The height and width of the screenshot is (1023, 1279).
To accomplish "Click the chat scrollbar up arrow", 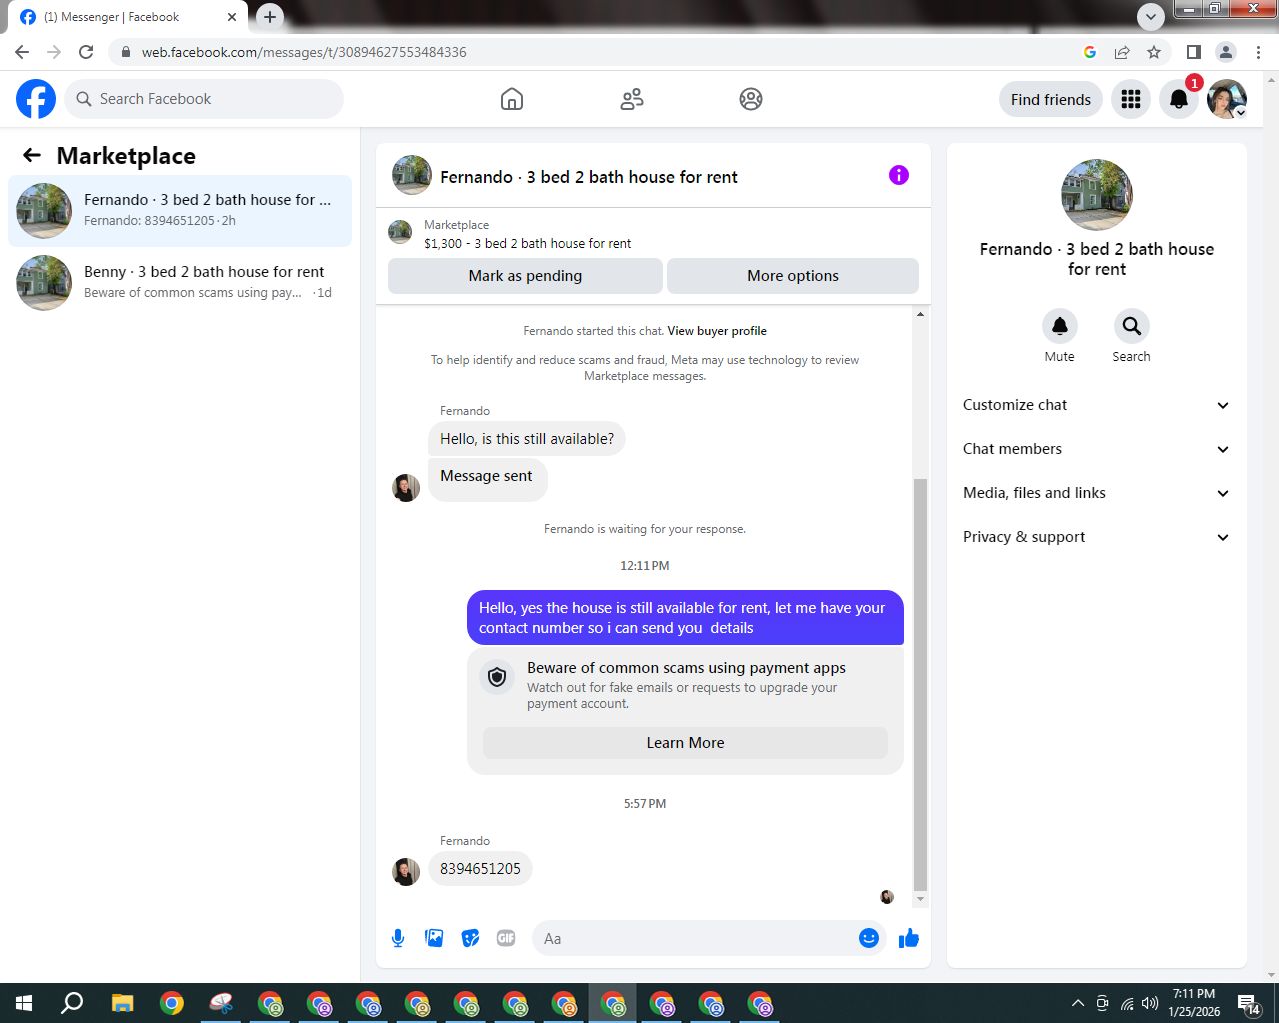I will [921, 314].
